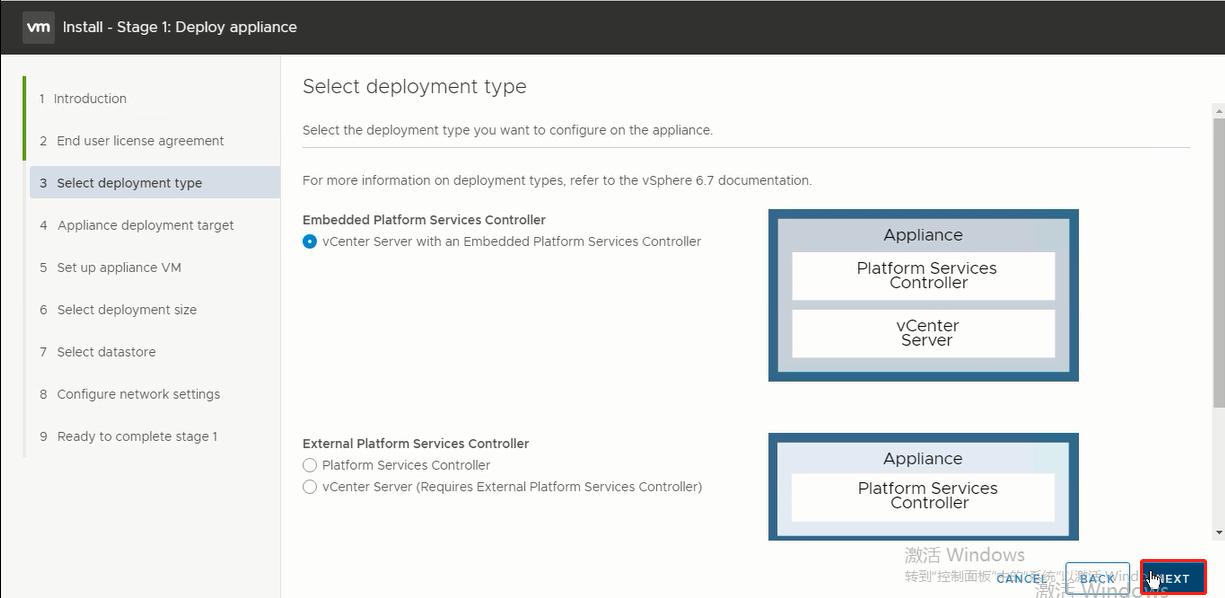The image size is (1225, 598).
Task: Click the scrollbar down arrow
Action: click(1218, 533)
